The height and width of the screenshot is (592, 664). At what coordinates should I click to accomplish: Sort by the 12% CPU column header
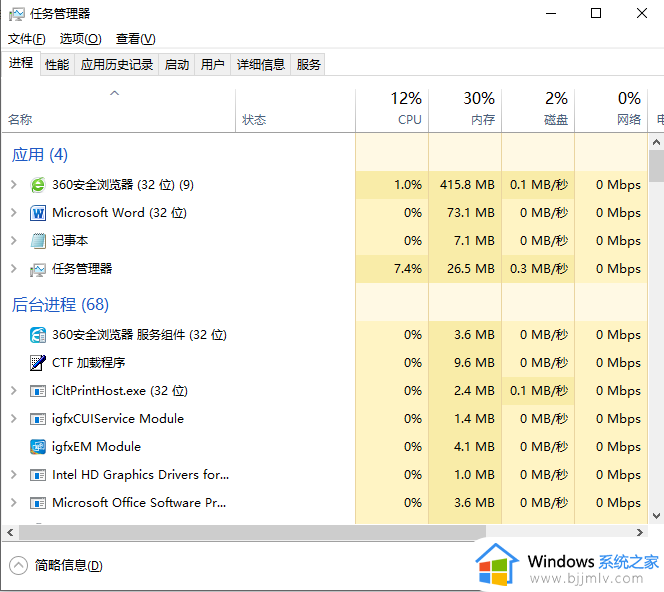(392, 111)
